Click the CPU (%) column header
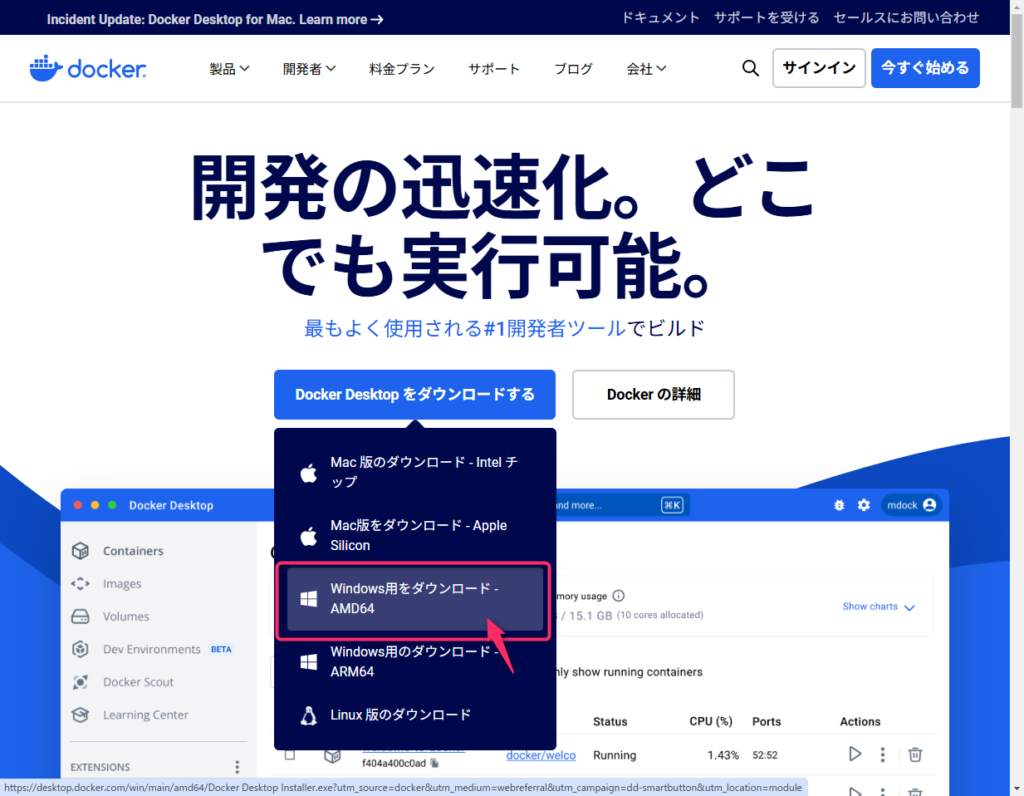The image size is (1024, 796). pos(711,722)
